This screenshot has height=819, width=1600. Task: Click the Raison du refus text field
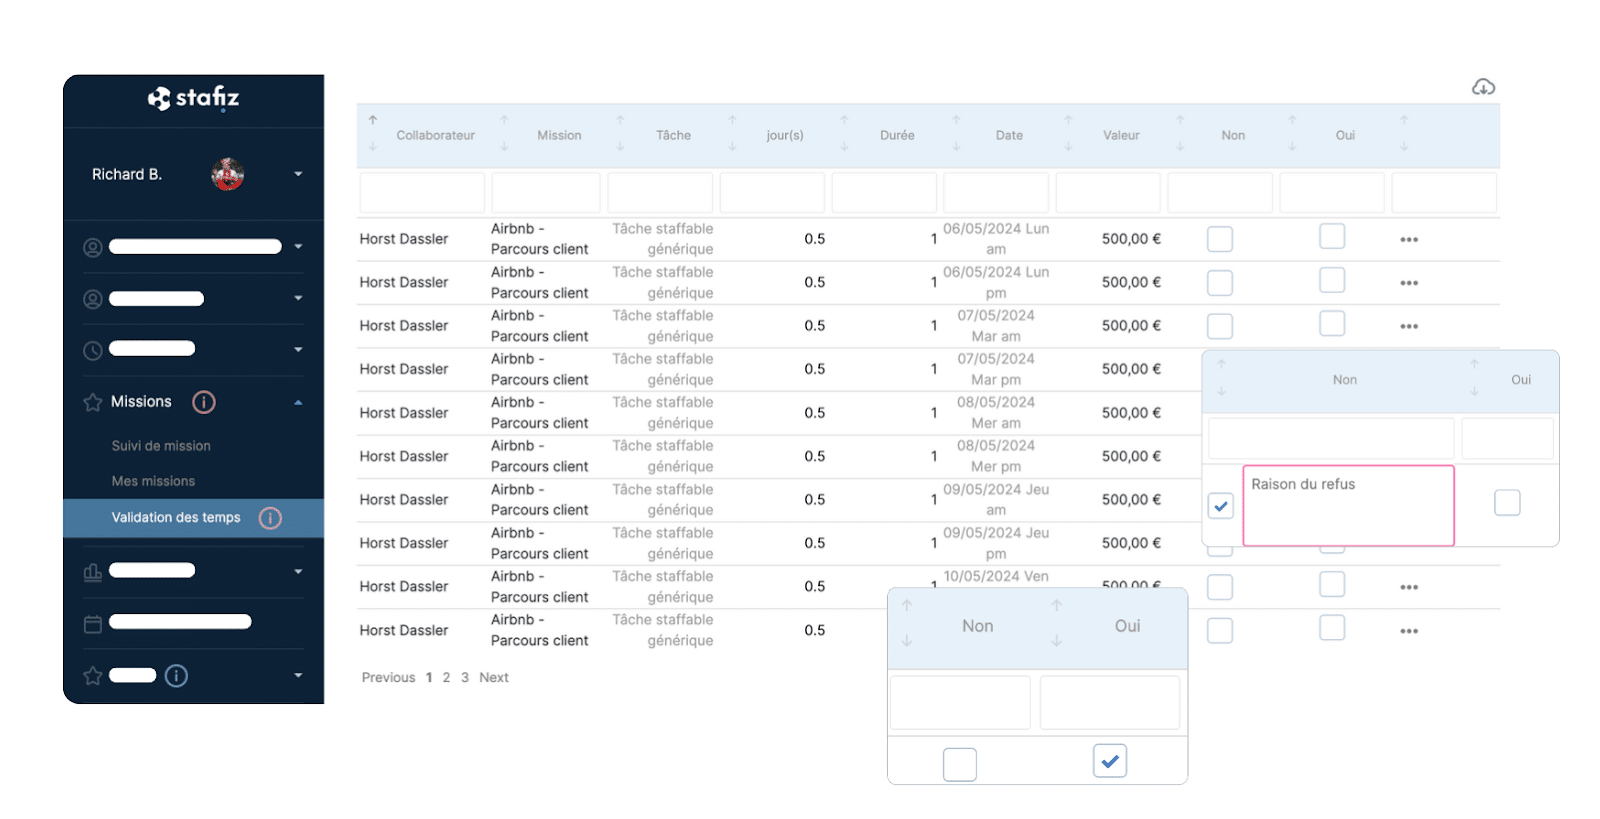tap(1348, 506)
